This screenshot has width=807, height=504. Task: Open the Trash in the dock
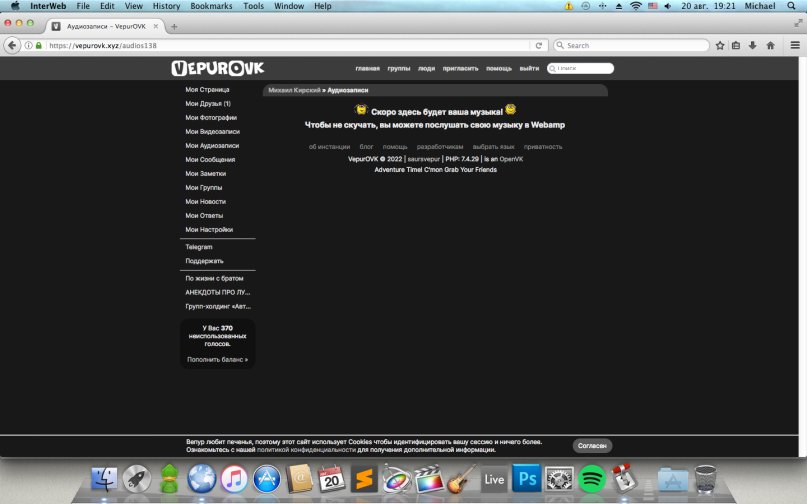coord(705,479)
